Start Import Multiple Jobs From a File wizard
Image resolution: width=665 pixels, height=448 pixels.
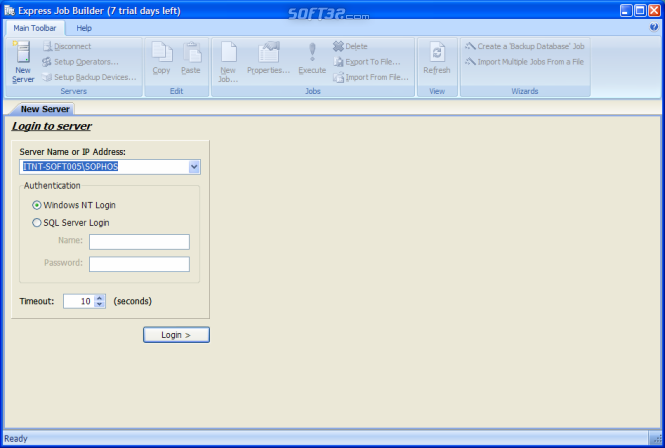[524, 62]
